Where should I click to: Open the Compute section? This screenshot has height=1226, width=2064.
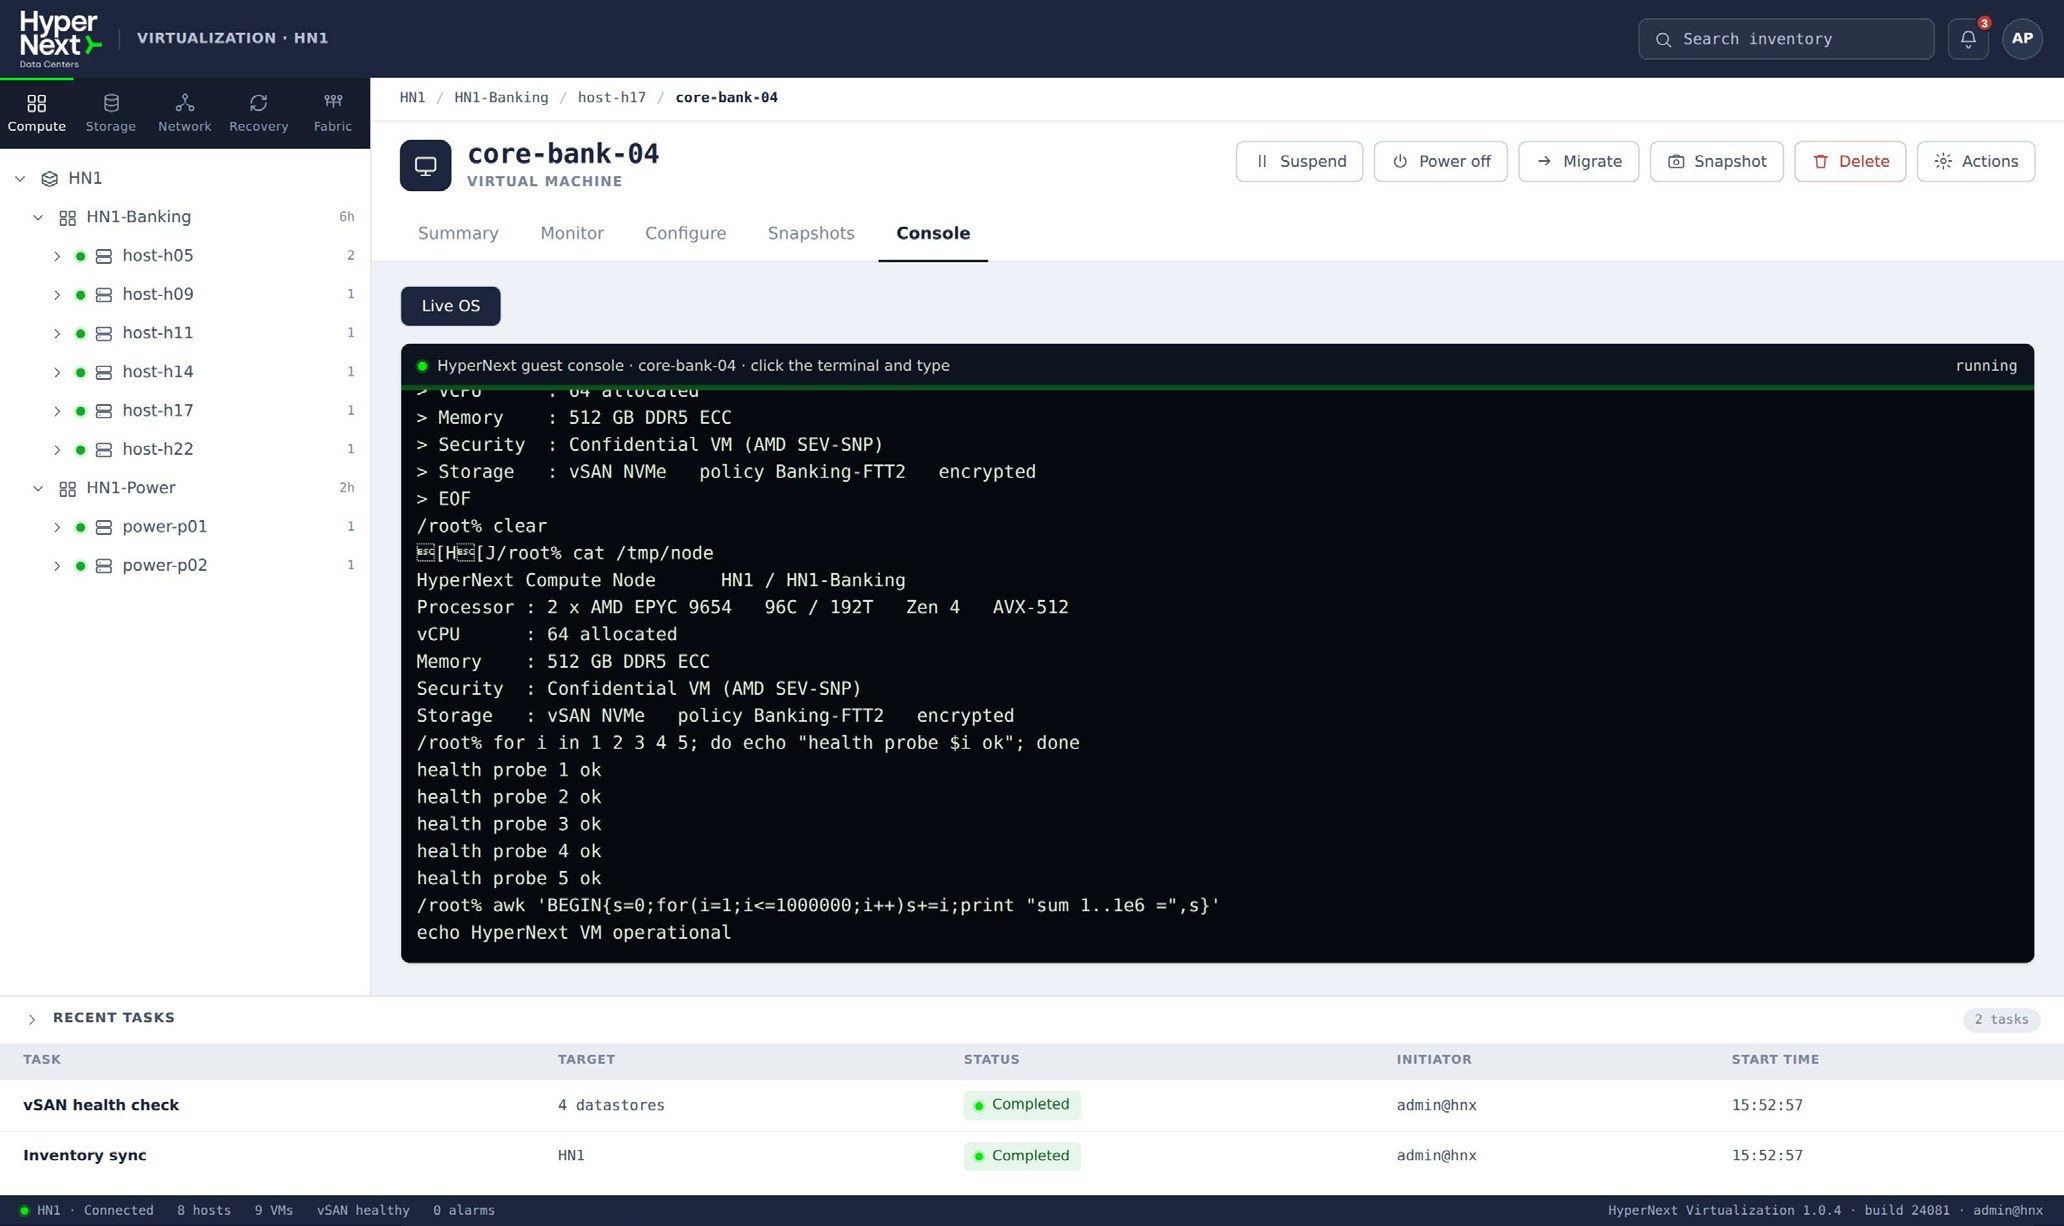(x=37, y=113)
